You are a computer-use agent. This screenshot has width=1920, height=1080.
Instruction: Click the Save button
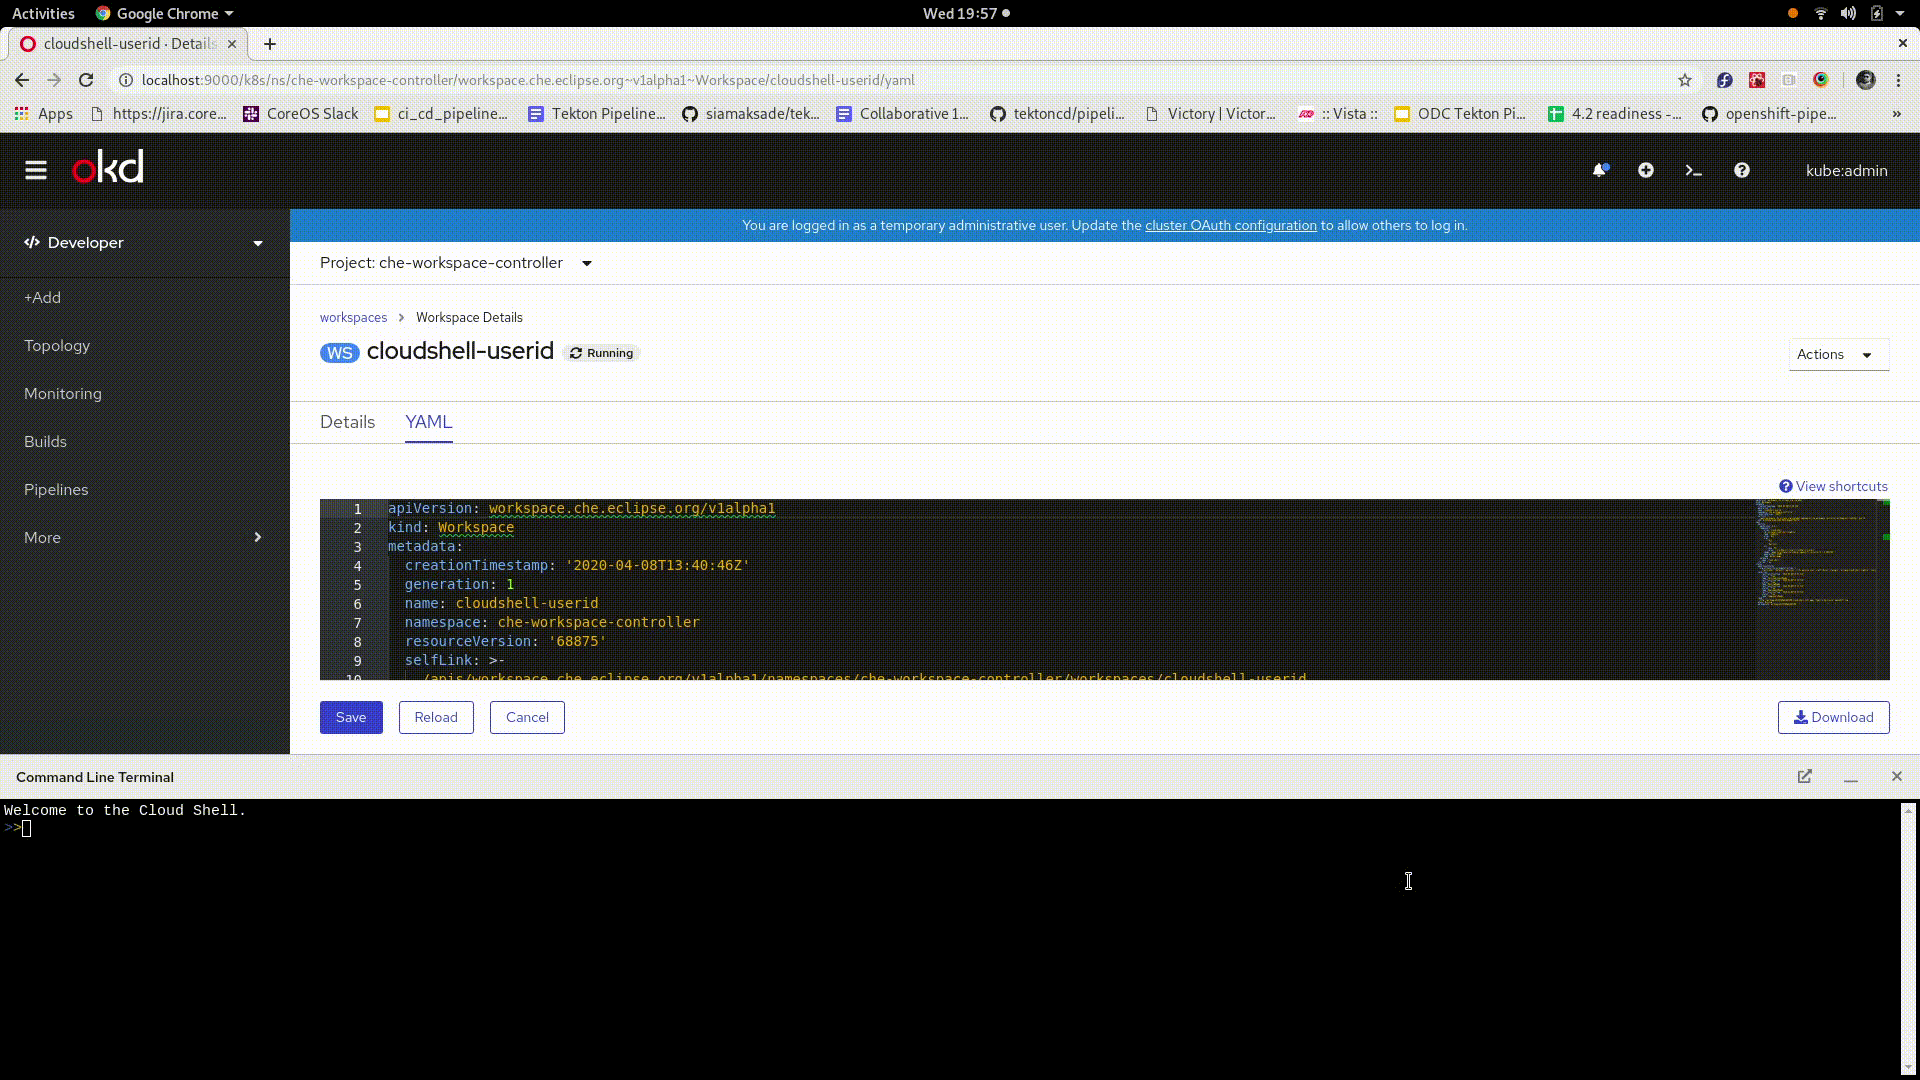[x=351, y=717]
